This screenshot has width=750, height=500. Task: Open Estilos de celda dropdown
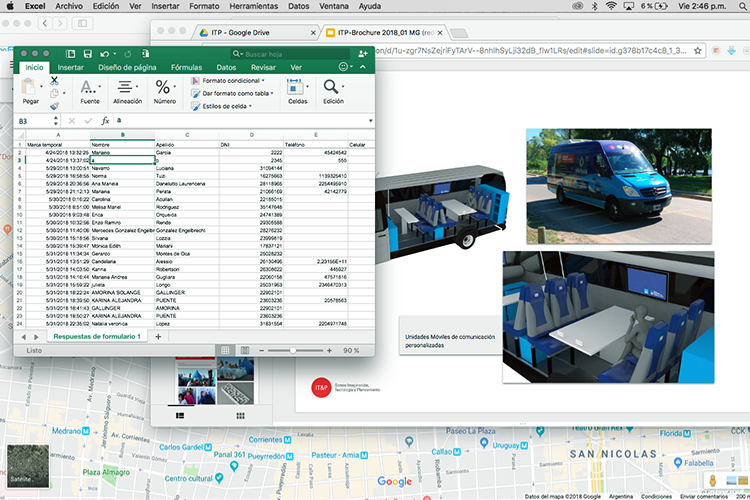221,106
